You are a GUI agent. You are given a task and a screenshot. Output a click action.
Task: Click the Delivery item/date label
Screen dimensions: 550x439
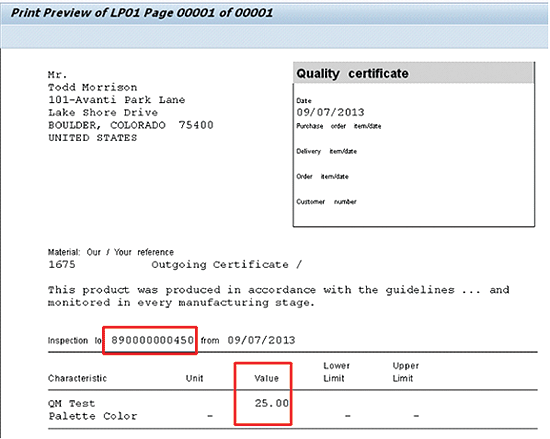[x=327, y=151]
